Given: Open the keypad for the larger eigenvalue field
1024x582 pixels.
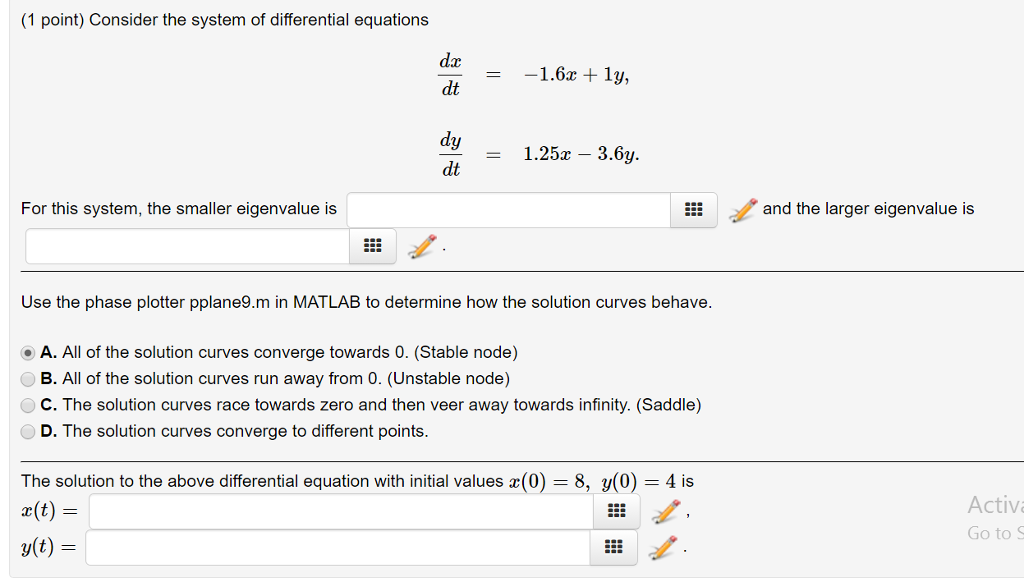Looking at the screenshot, I should pos(372,246).
